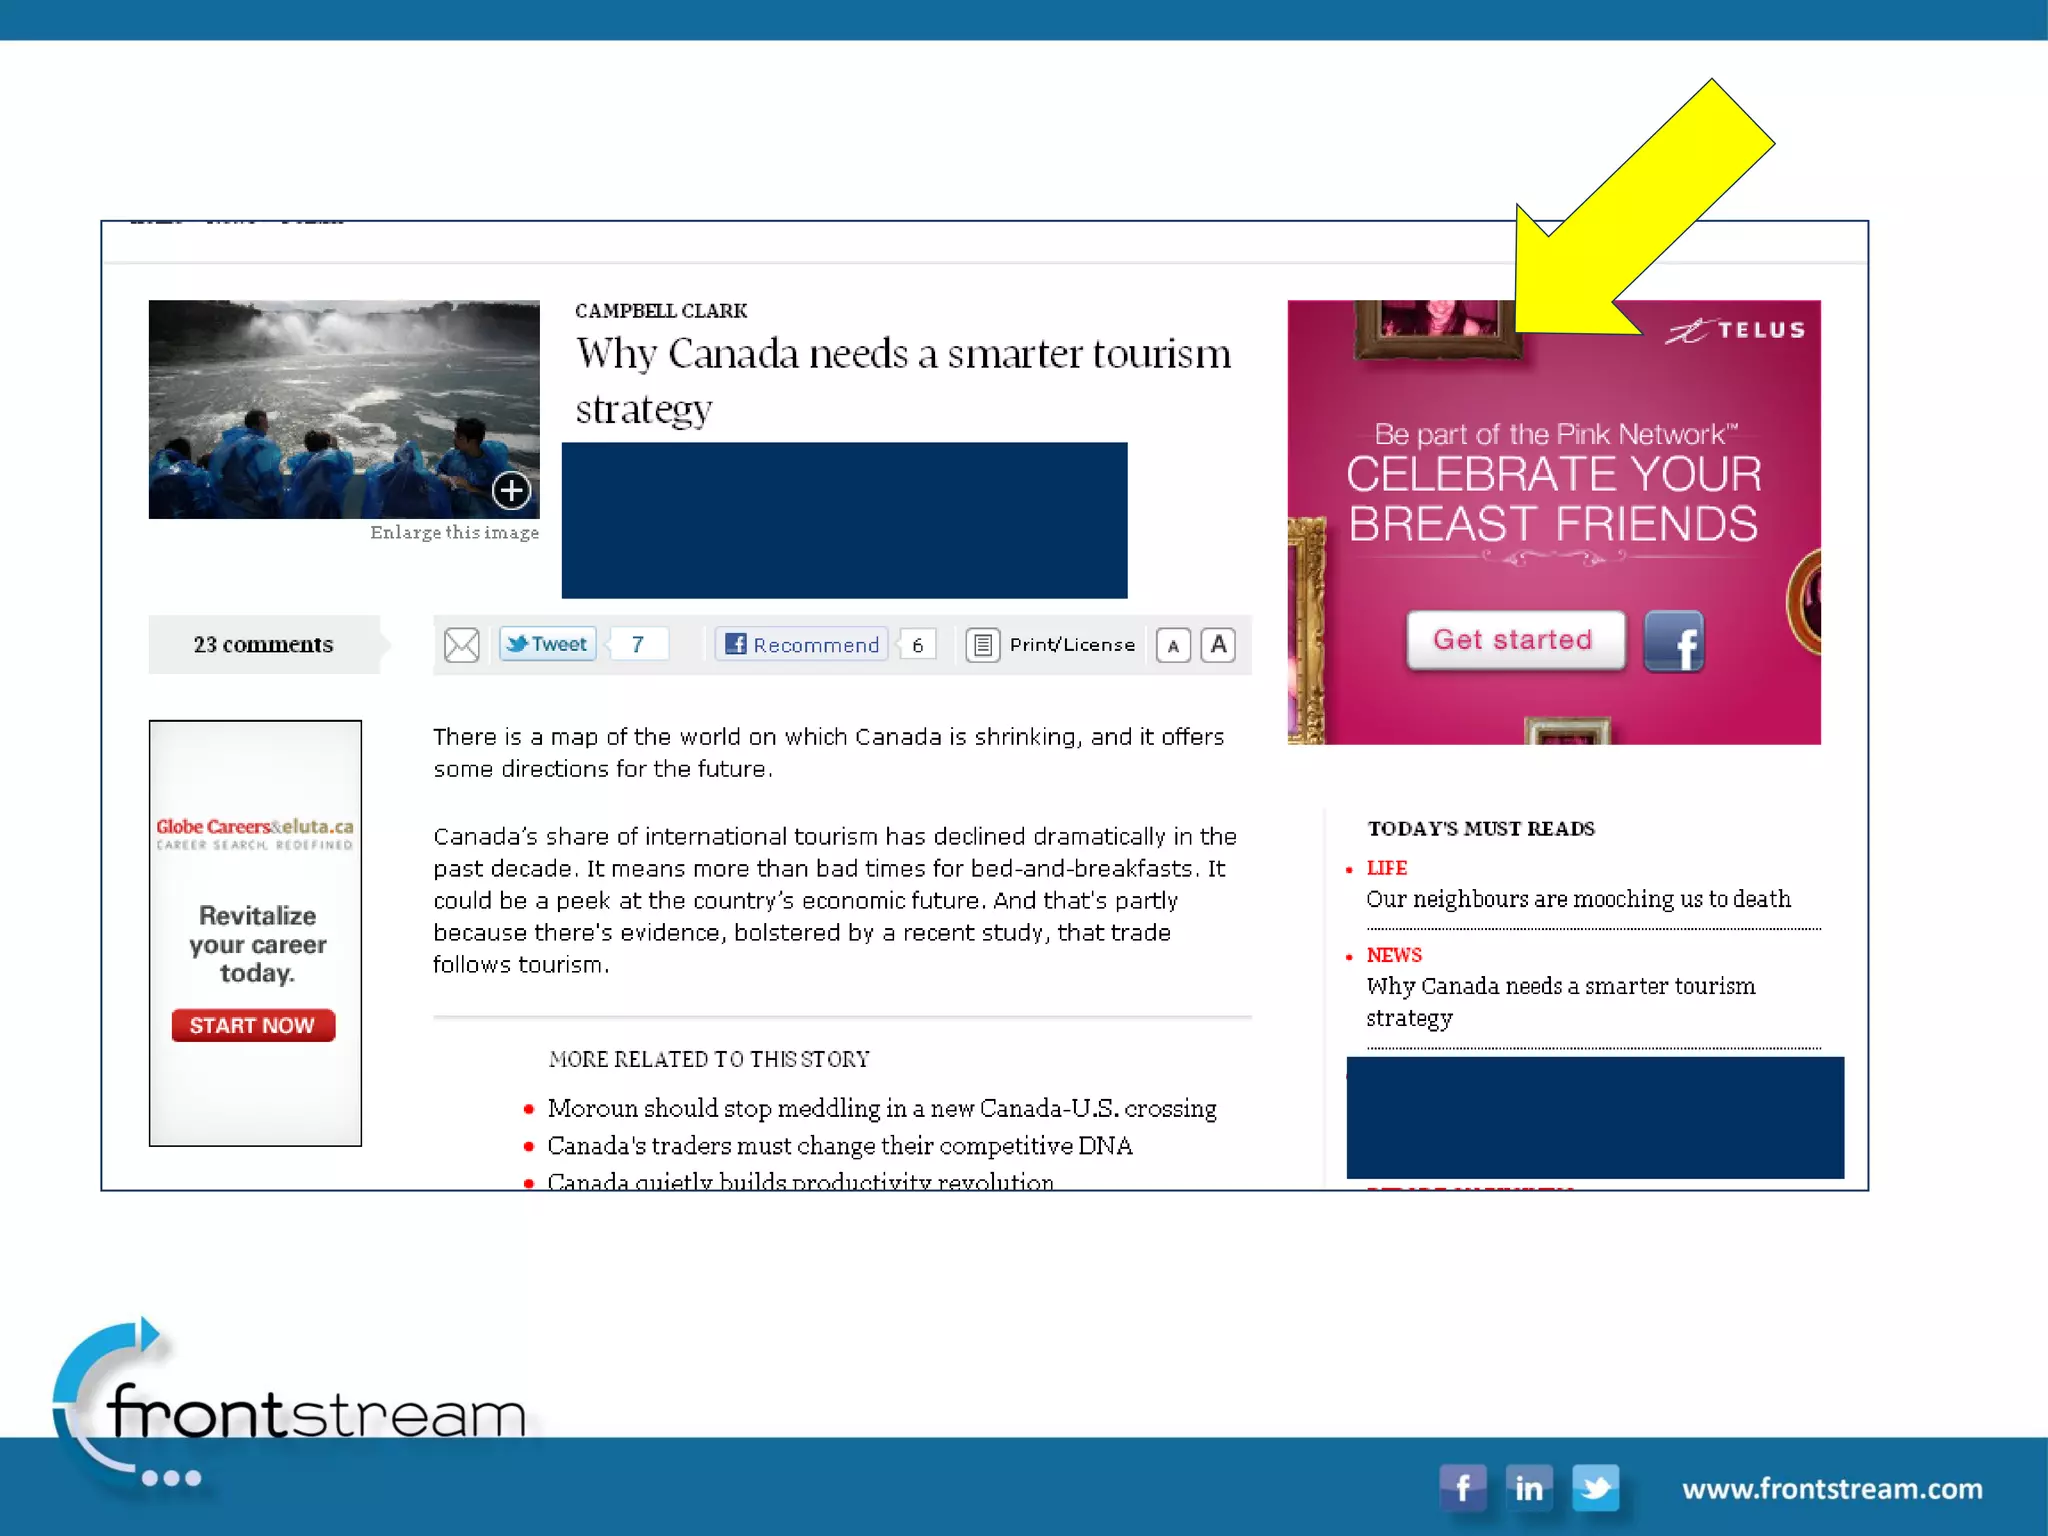Open the NEWS category label link
Image resolution: width=2048 pixels, height=1536 pixels.
(1393, 955)
